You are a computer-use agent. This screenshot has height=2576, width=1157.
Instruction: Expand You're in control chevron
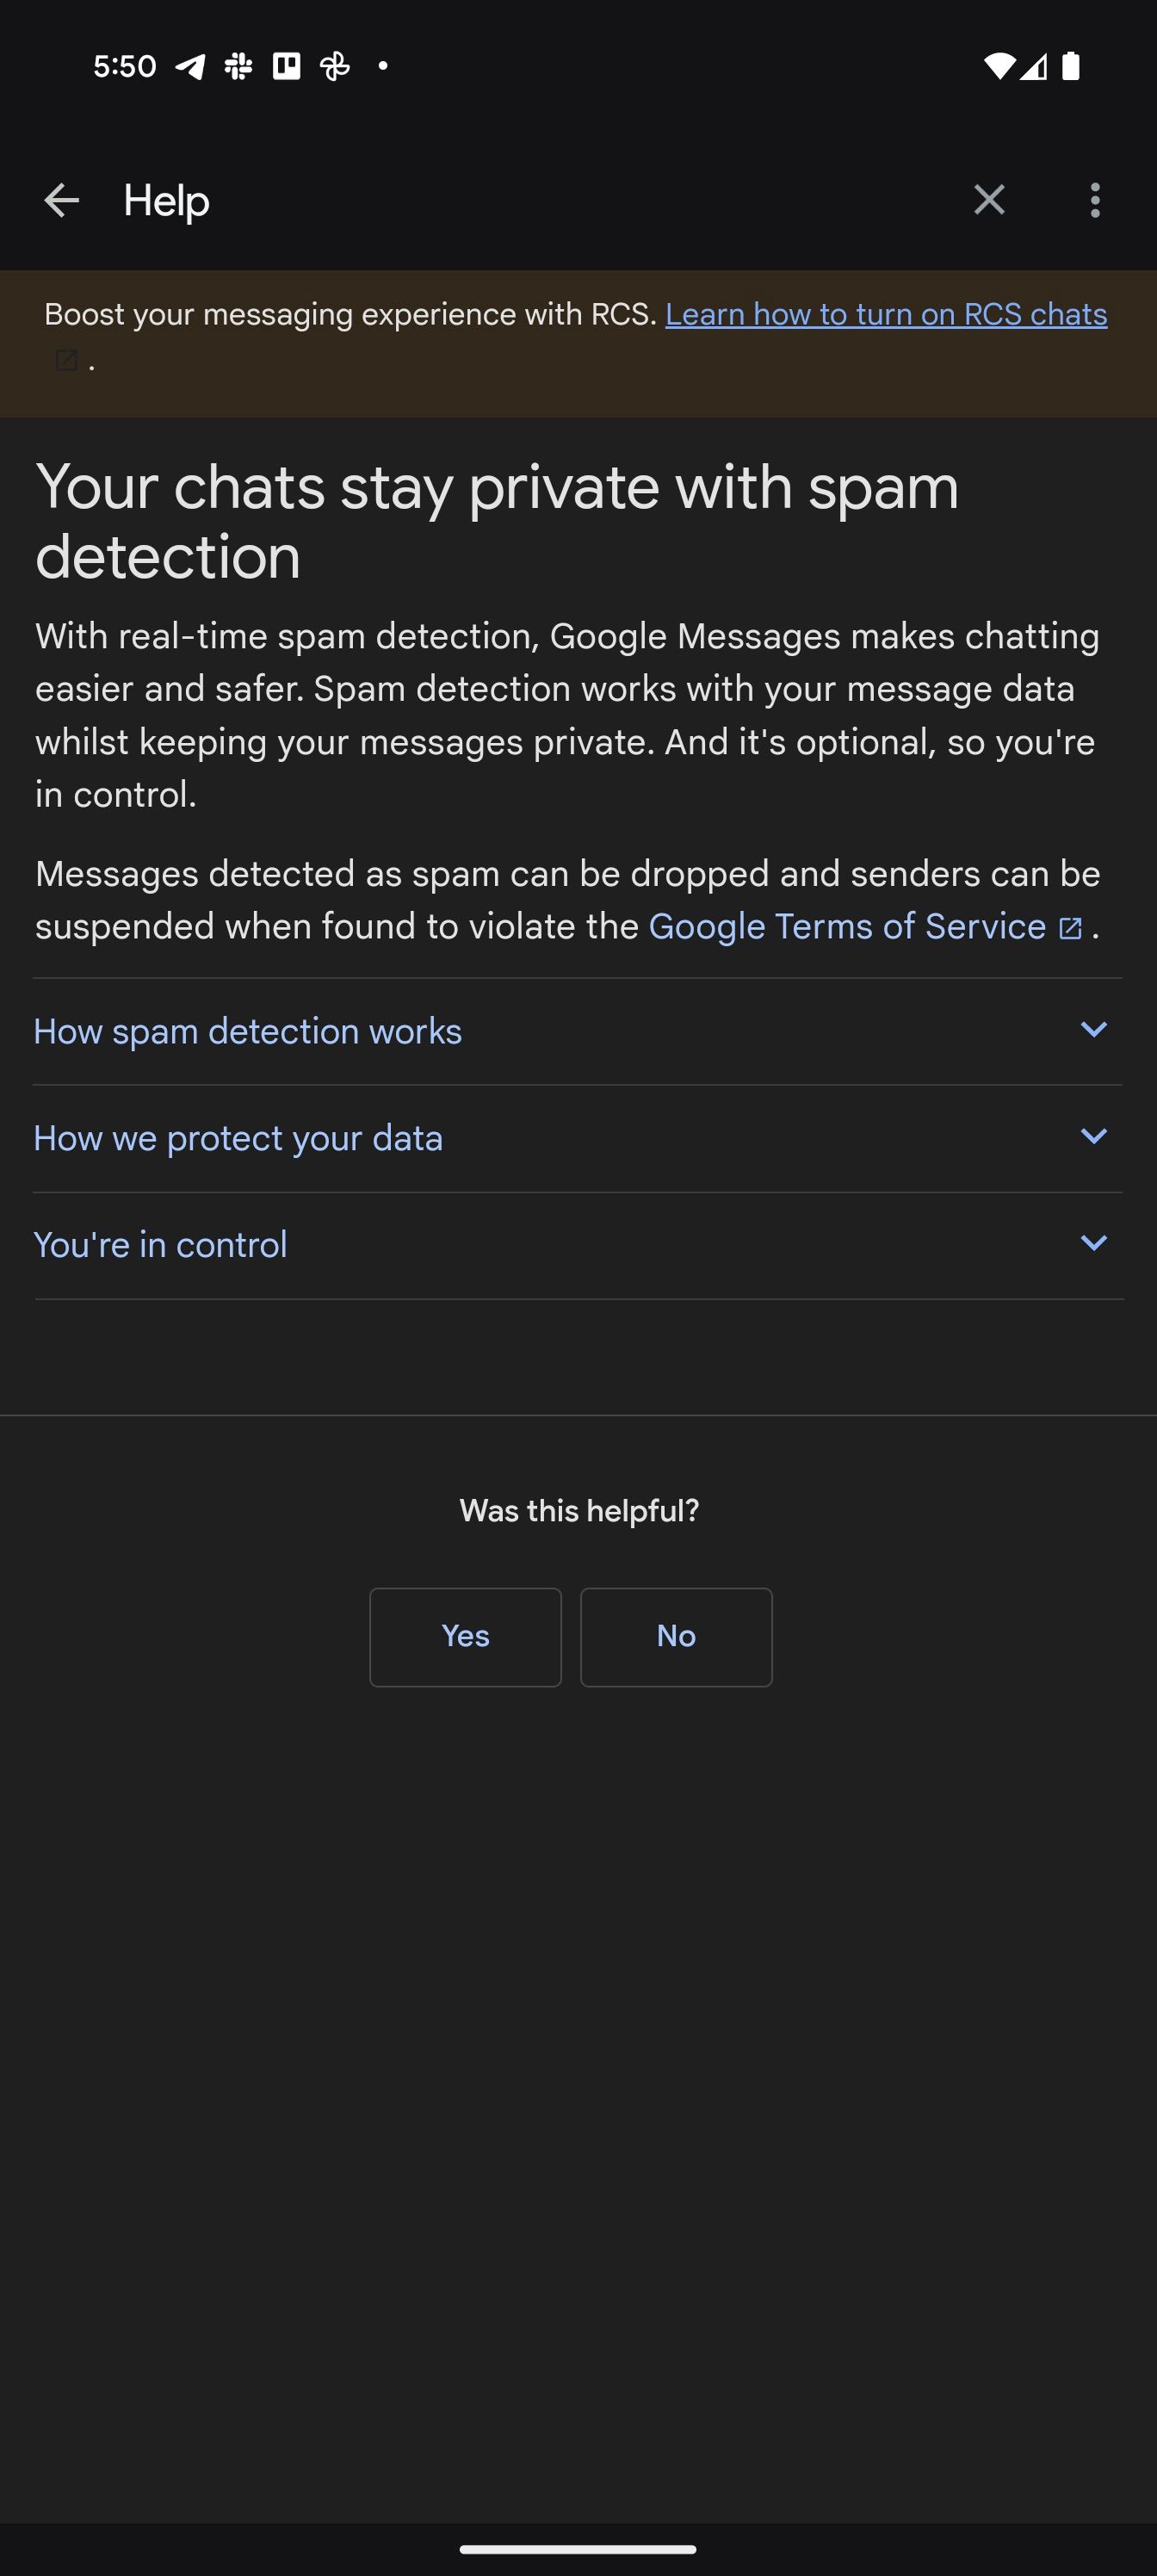click(x=1094, y=1243)
